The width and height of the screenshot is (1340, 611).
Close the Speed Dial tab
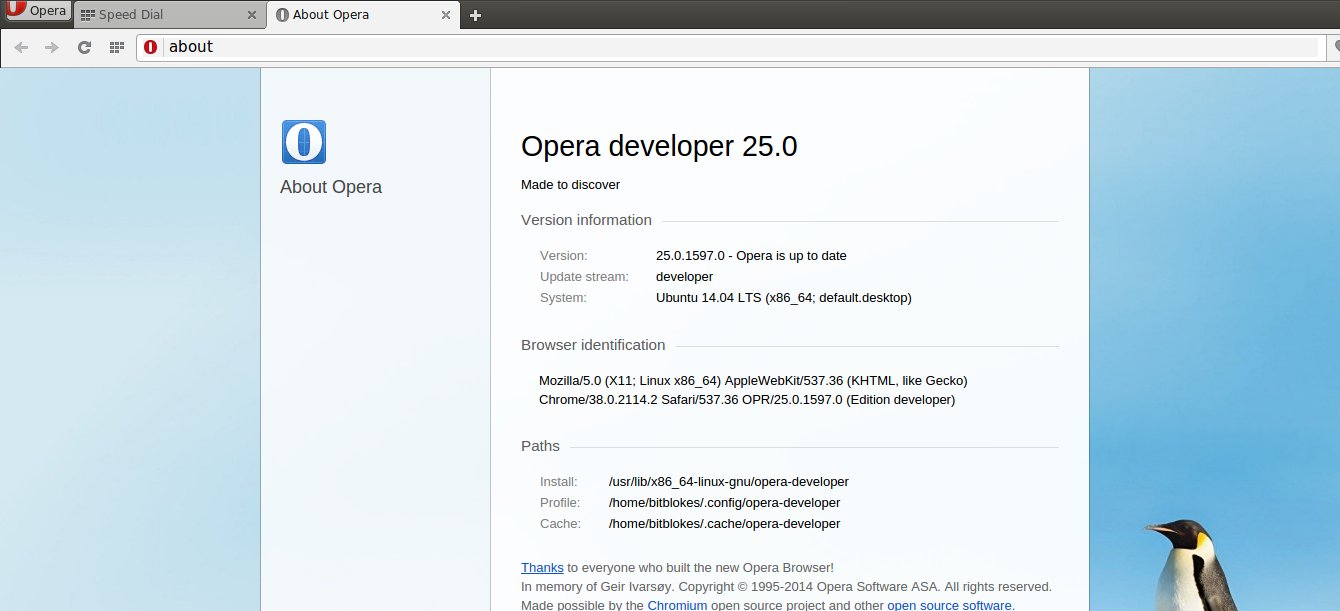tap(252, 15)
